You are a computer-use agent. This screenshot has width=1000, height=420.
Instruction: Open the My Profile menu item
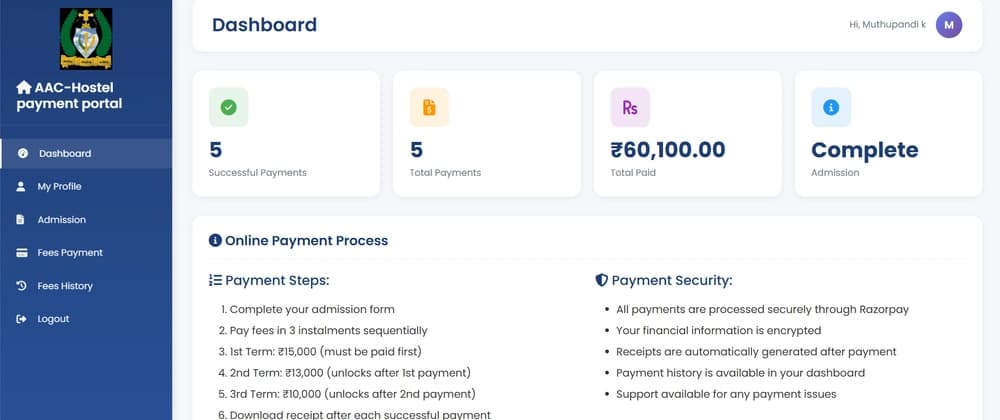click(59, 186)
